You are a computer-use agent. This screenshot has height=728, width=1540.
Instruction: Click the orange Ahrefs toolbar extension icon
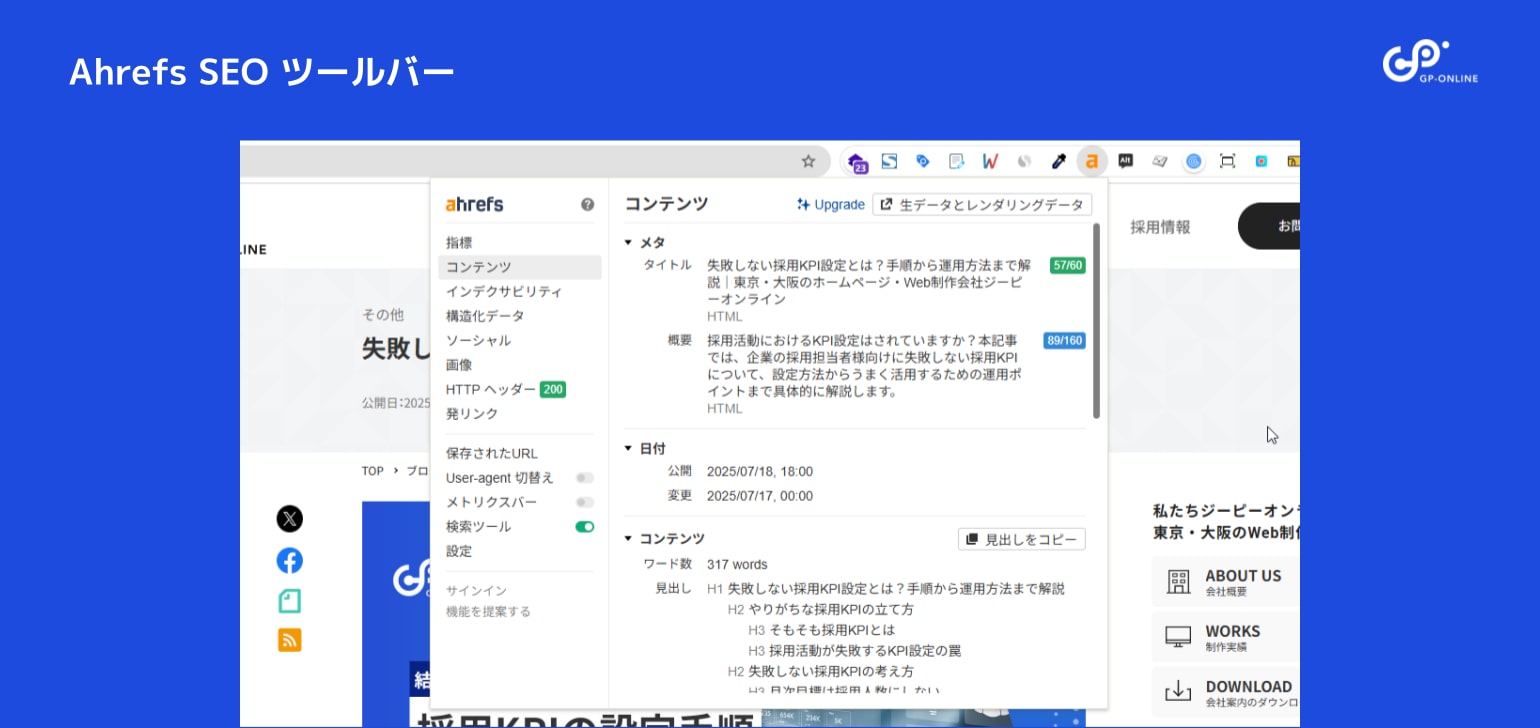click(x=1092, y=161)
